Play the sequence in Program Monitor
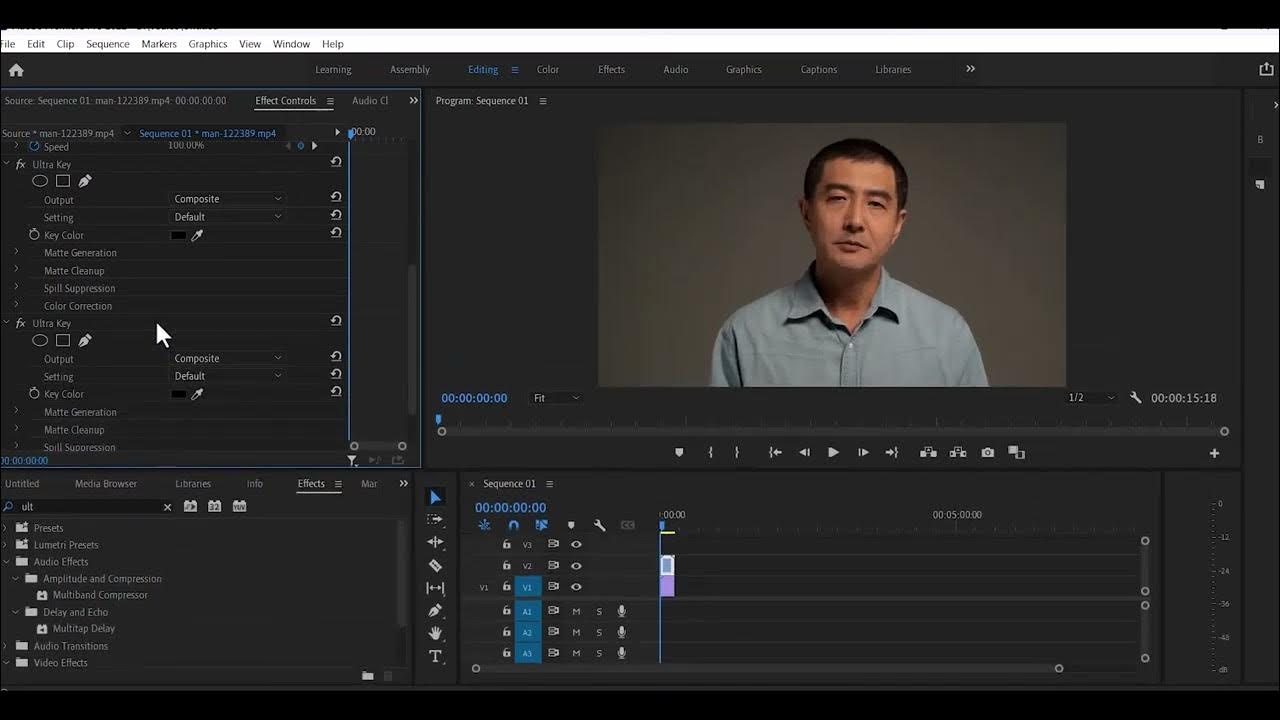The image size is (1280, 720). coord(833,453)
